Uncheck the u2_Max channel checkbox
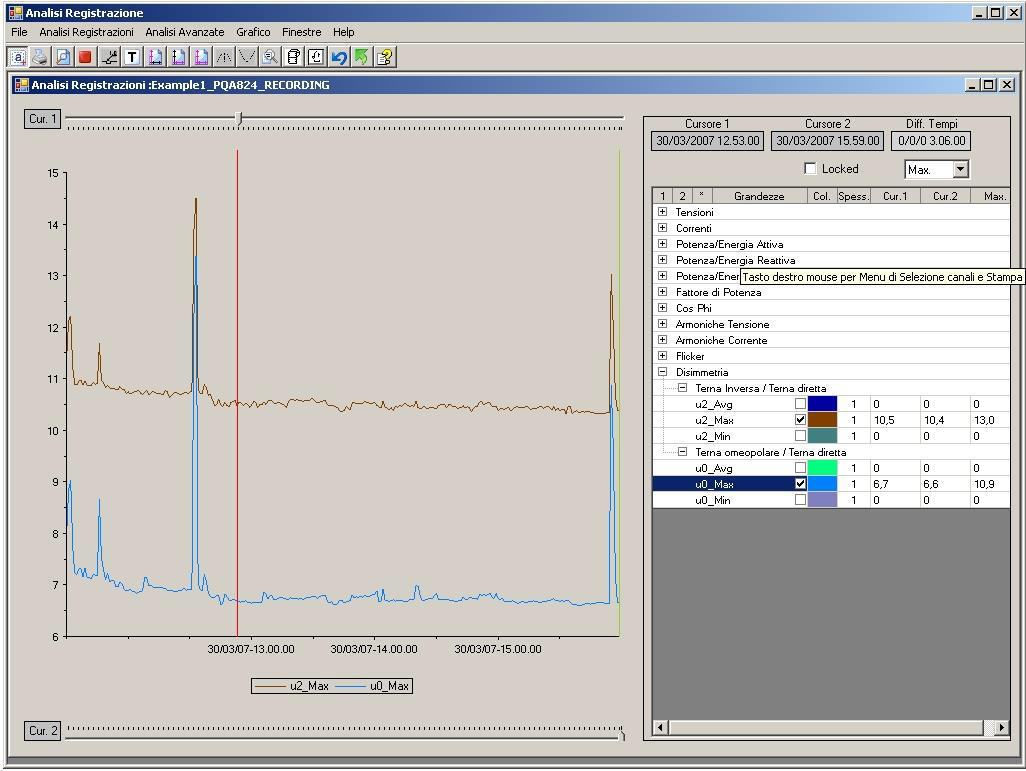The height and width of the screenshot is (771, 1026). point(800,420)
